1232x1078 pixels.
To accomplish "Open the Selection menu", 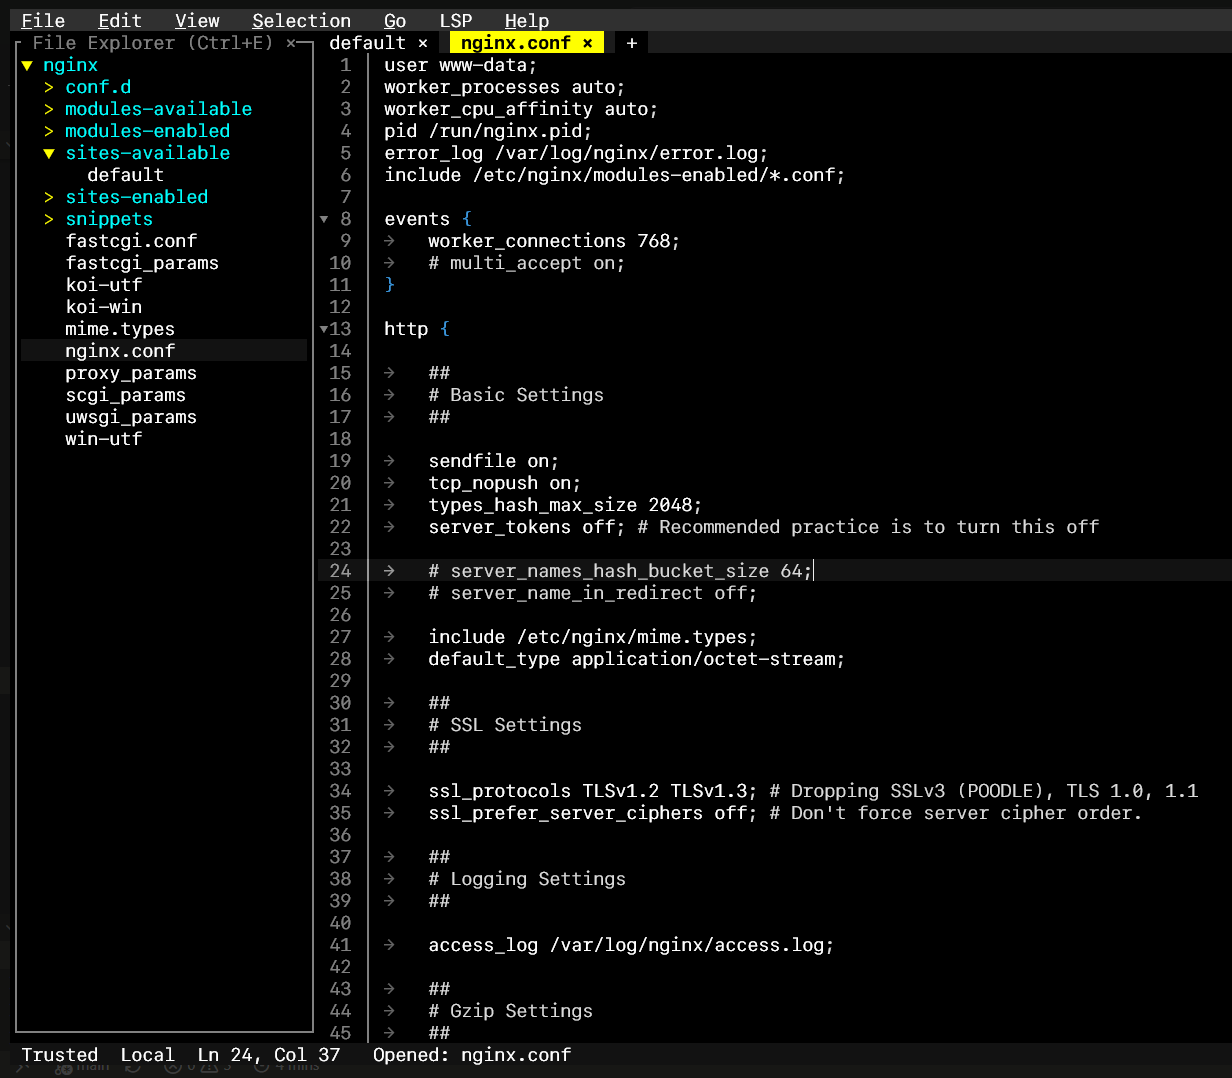I will click(x=301, y=21).
